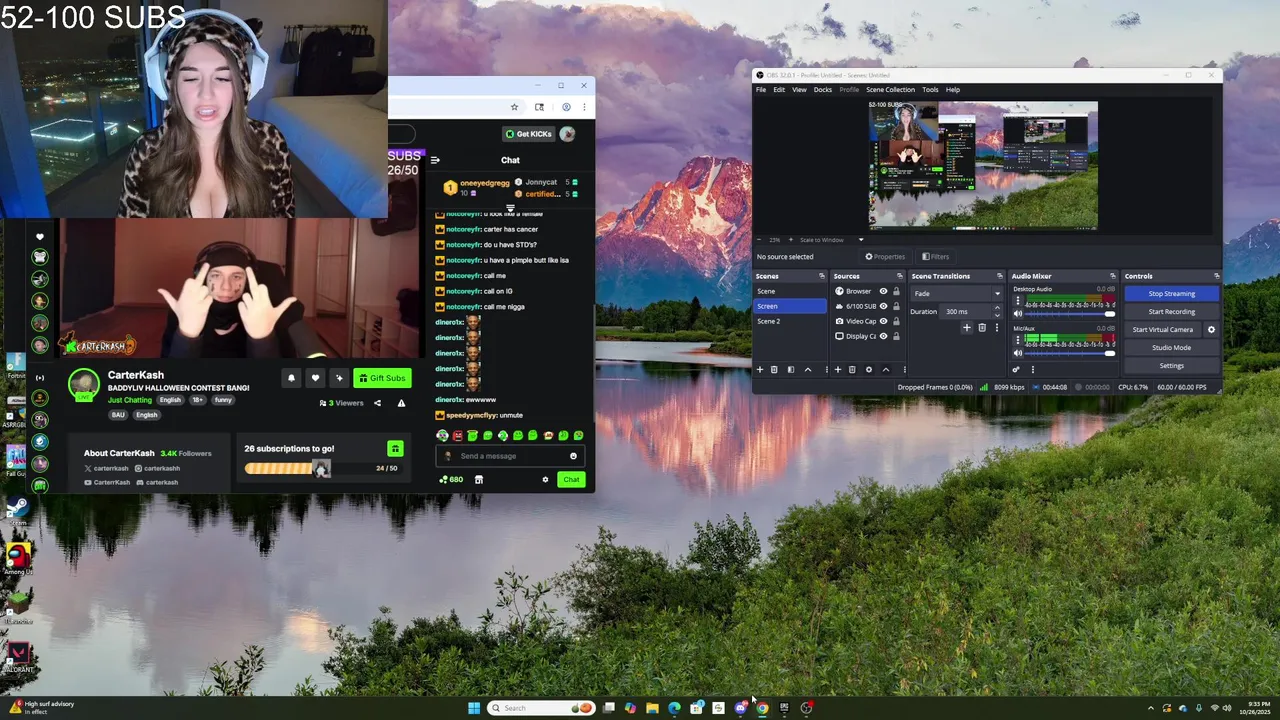The width and height of the screenshot is (1280, 720).
Task: Open the View menu in OBS
Action: click(799, 90)
